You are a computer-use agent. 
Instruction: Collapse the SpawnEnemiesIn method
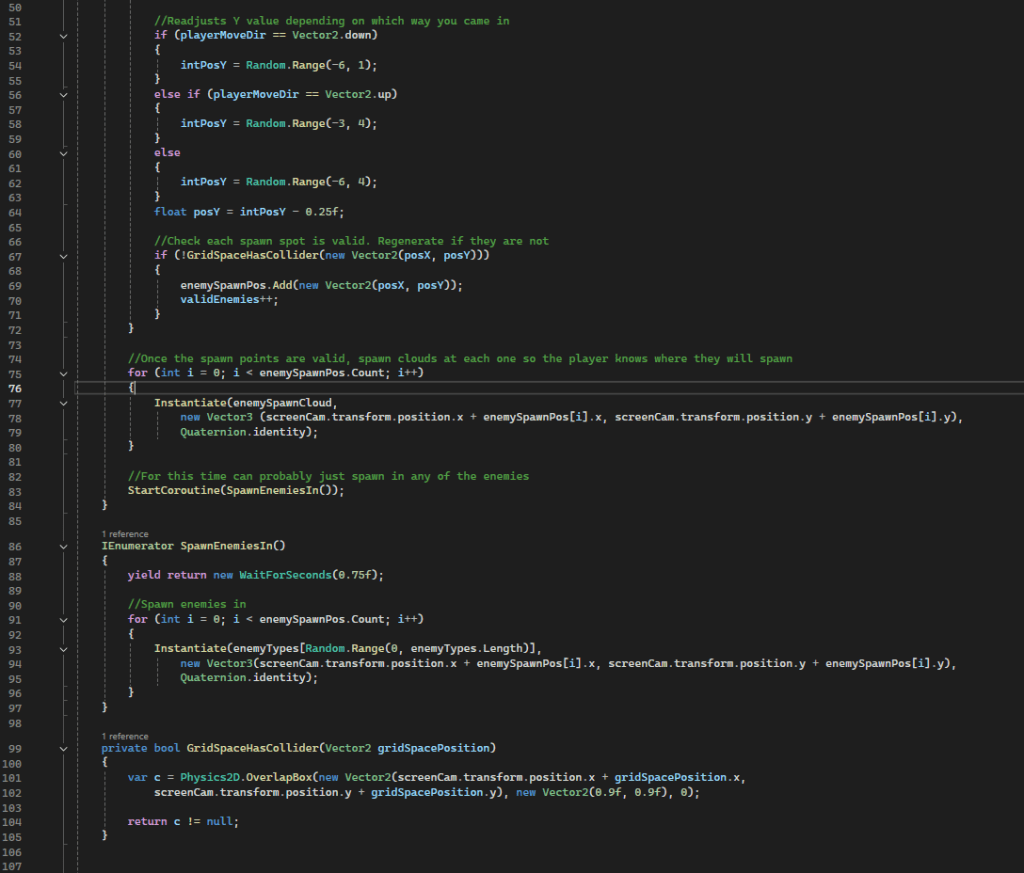65,546
